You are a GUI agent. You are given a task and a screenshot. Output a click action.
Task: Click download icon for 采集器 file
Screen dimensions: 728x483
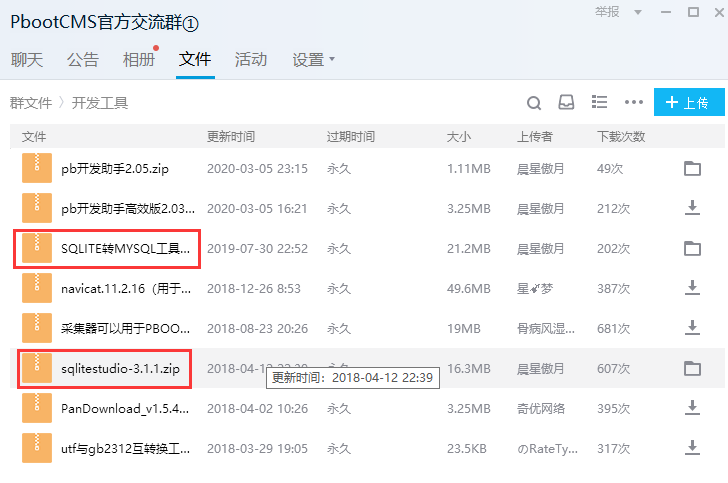tap(692, 328)
